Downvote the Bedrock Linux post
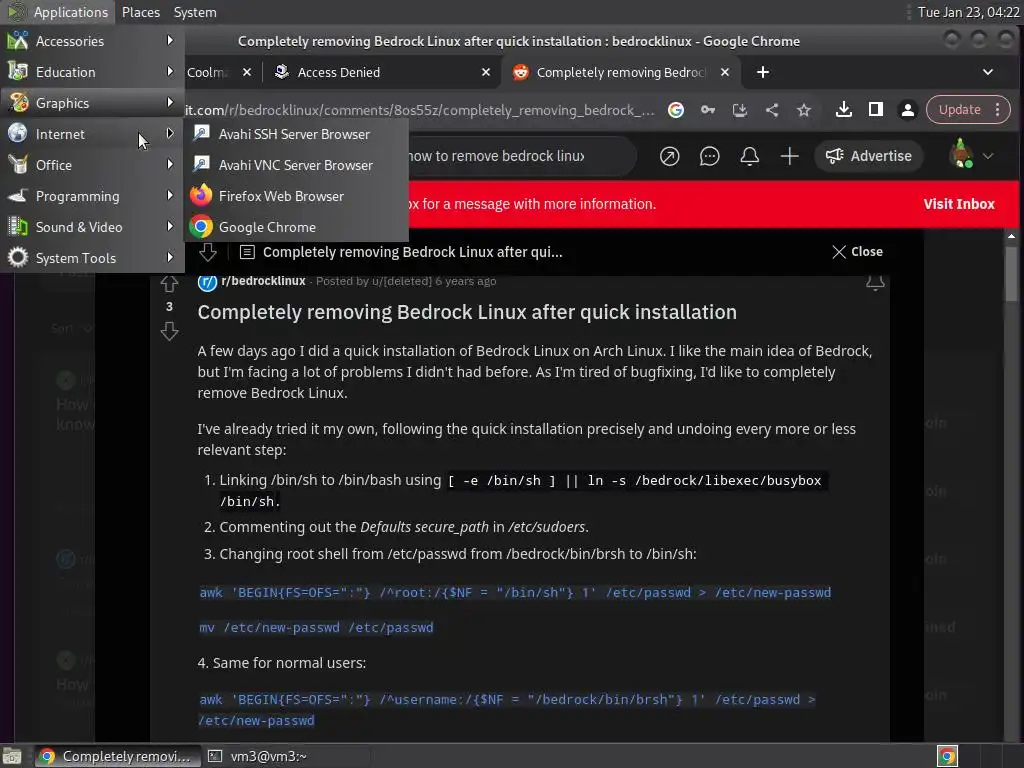1024x768 pixels. [x=169, y=332]
